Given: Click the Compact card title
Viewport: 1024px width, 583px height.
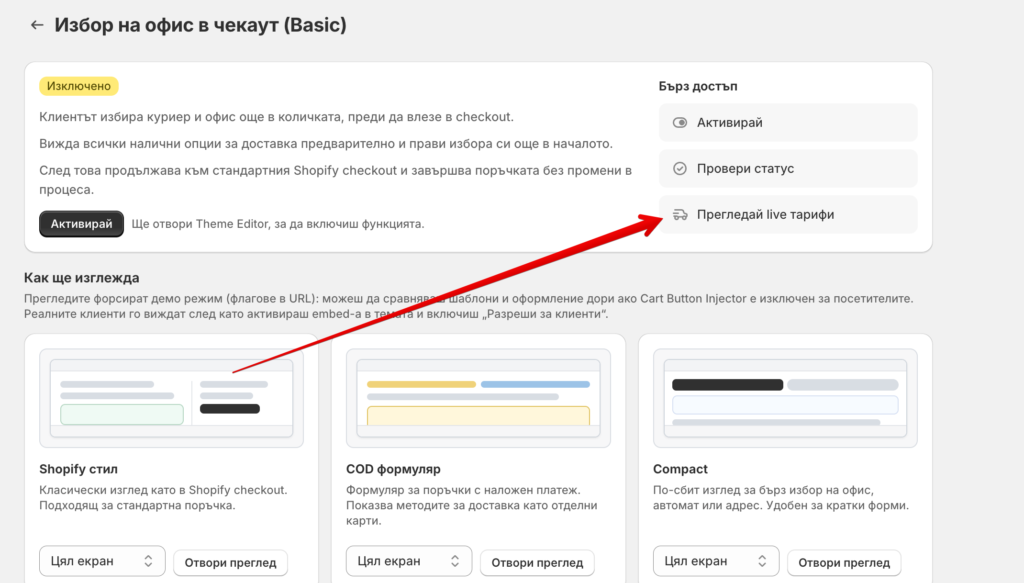Looking at the screenshot, I should click(x=680, y=469).
